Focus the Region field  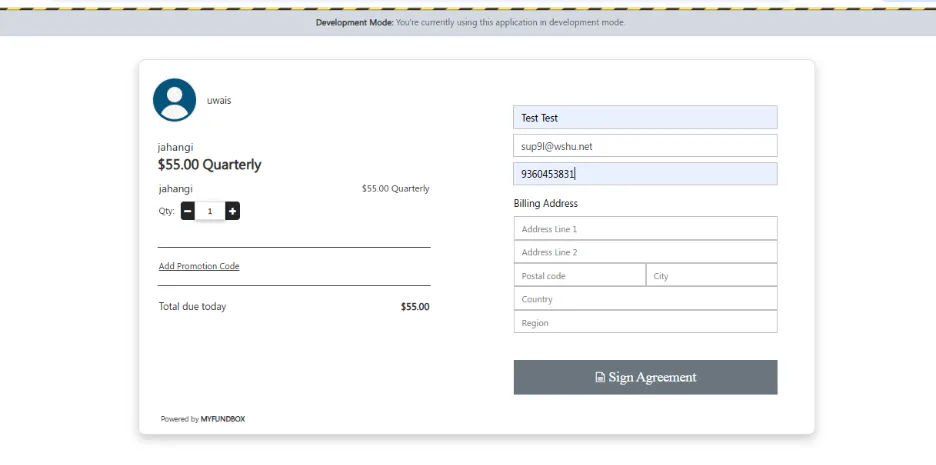coord(645,322)
